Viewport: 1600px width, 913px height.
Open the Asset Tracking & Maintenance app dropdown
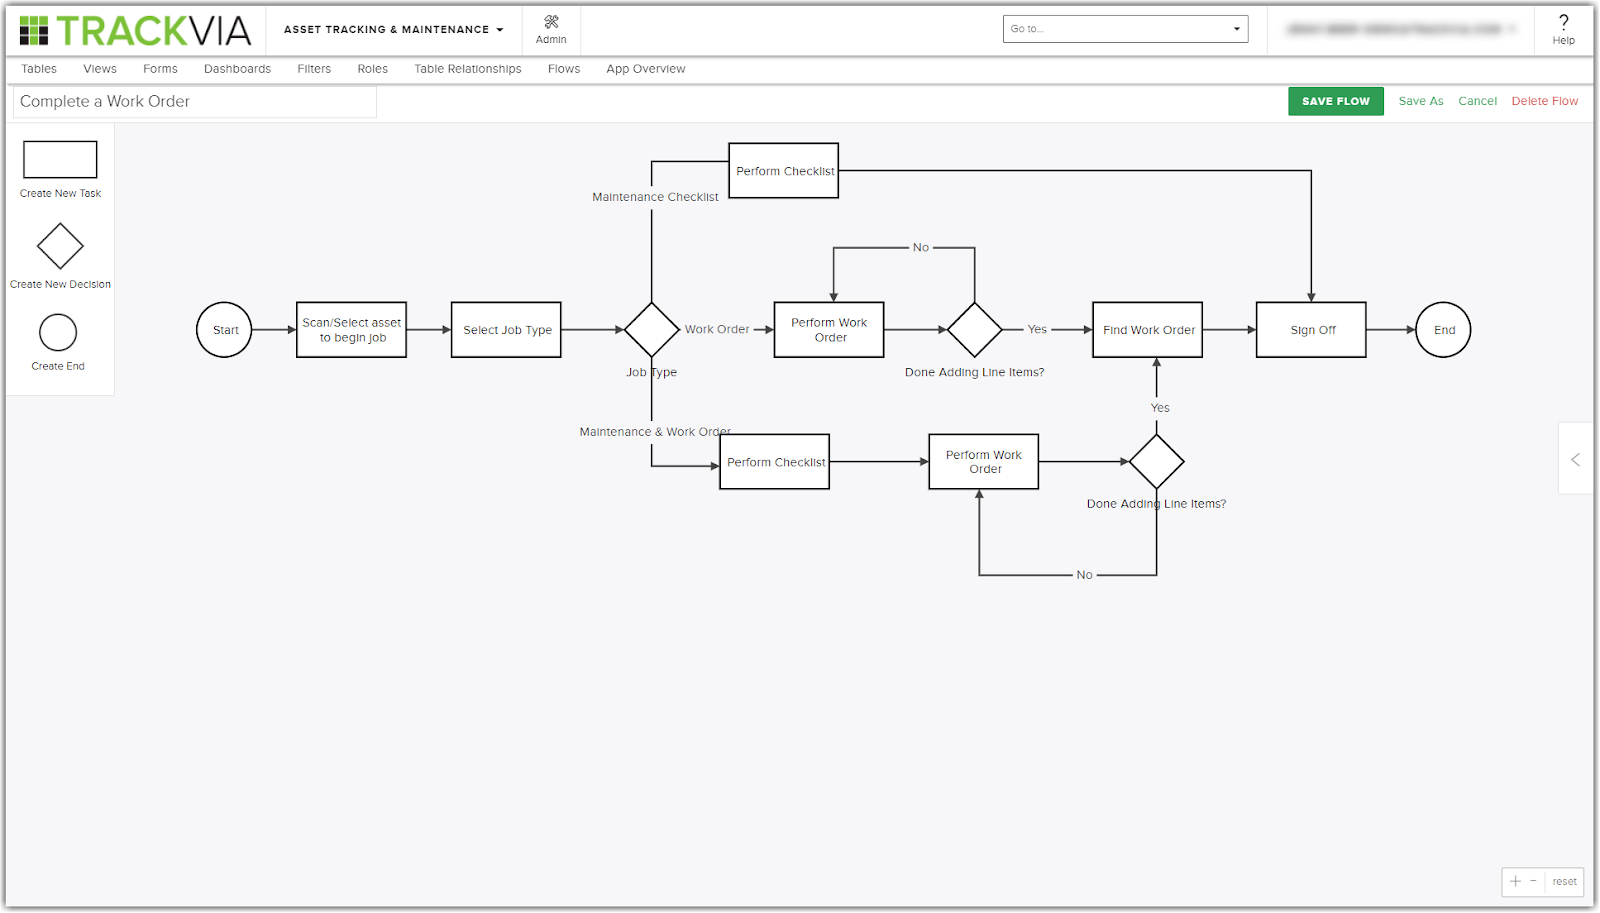tap(393, 30)
